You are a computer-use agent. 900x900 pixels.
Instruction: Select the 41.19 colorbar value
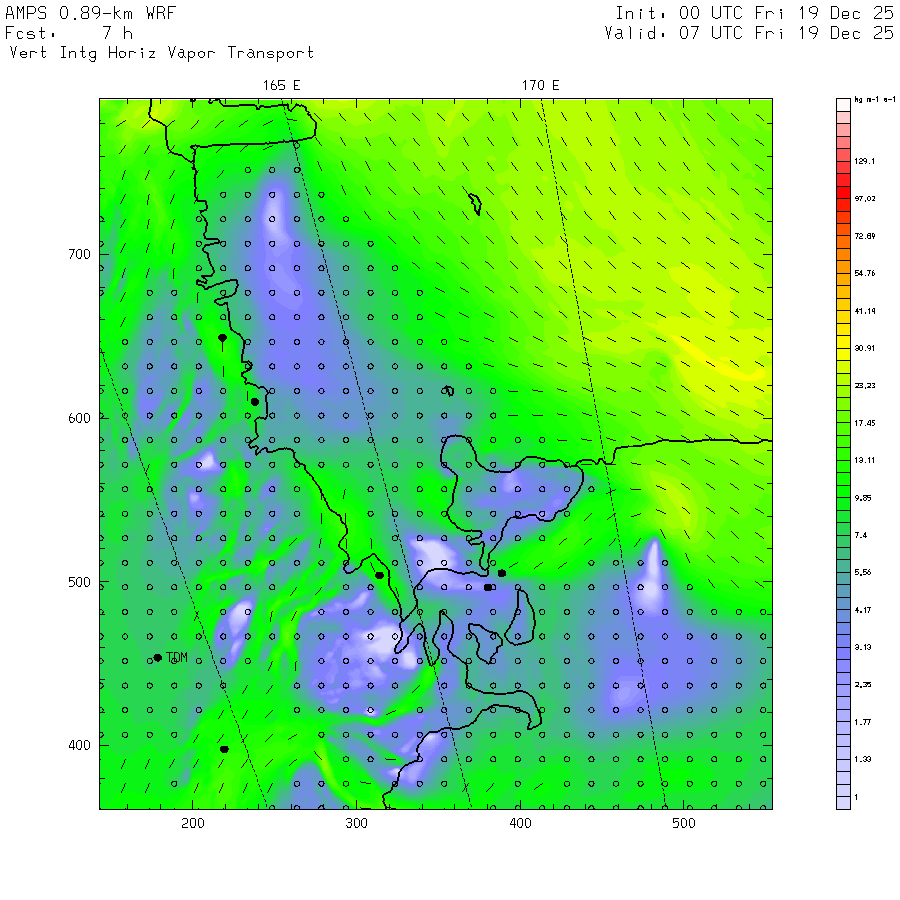[x=864, y=311]
